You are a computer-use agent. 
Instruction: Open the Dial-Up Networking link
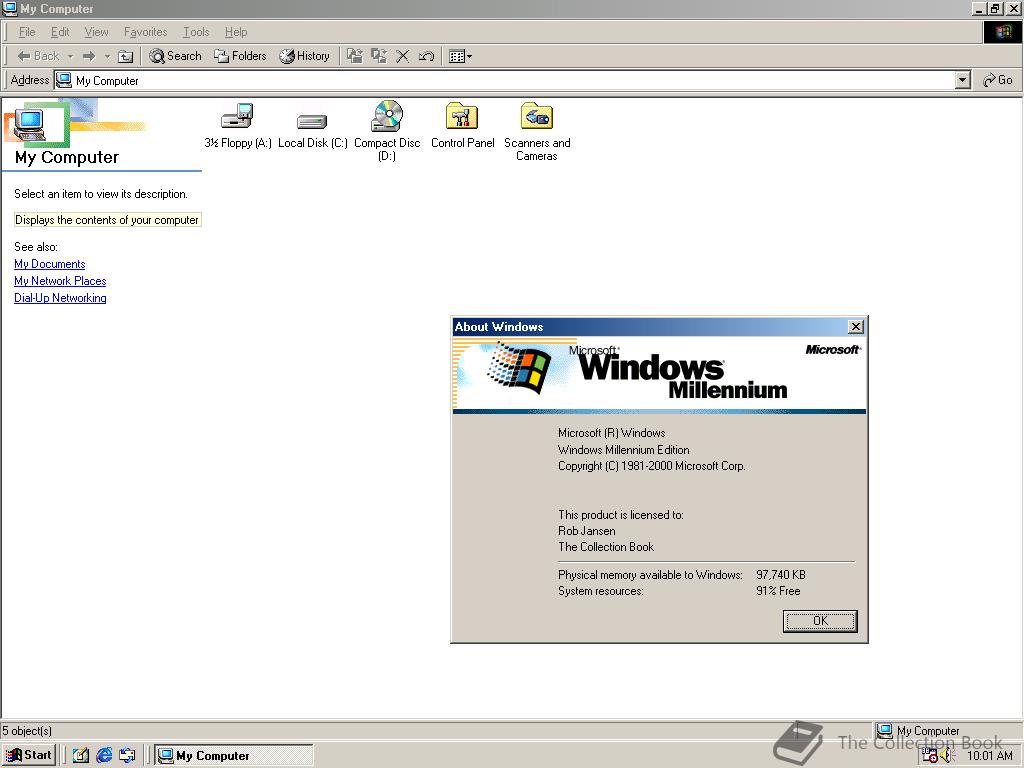pyautogui.click(x=60, y=298)
